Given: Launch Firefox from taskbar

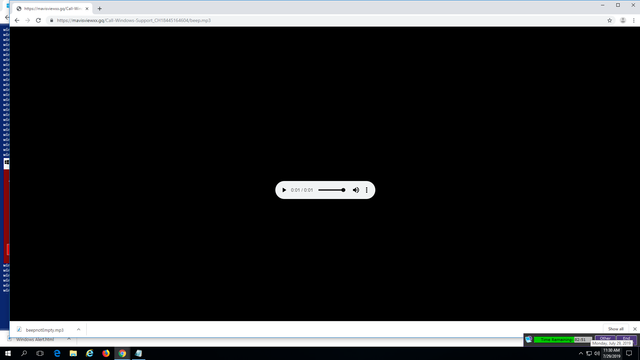Looking at the screenshot, I should 106,353.
